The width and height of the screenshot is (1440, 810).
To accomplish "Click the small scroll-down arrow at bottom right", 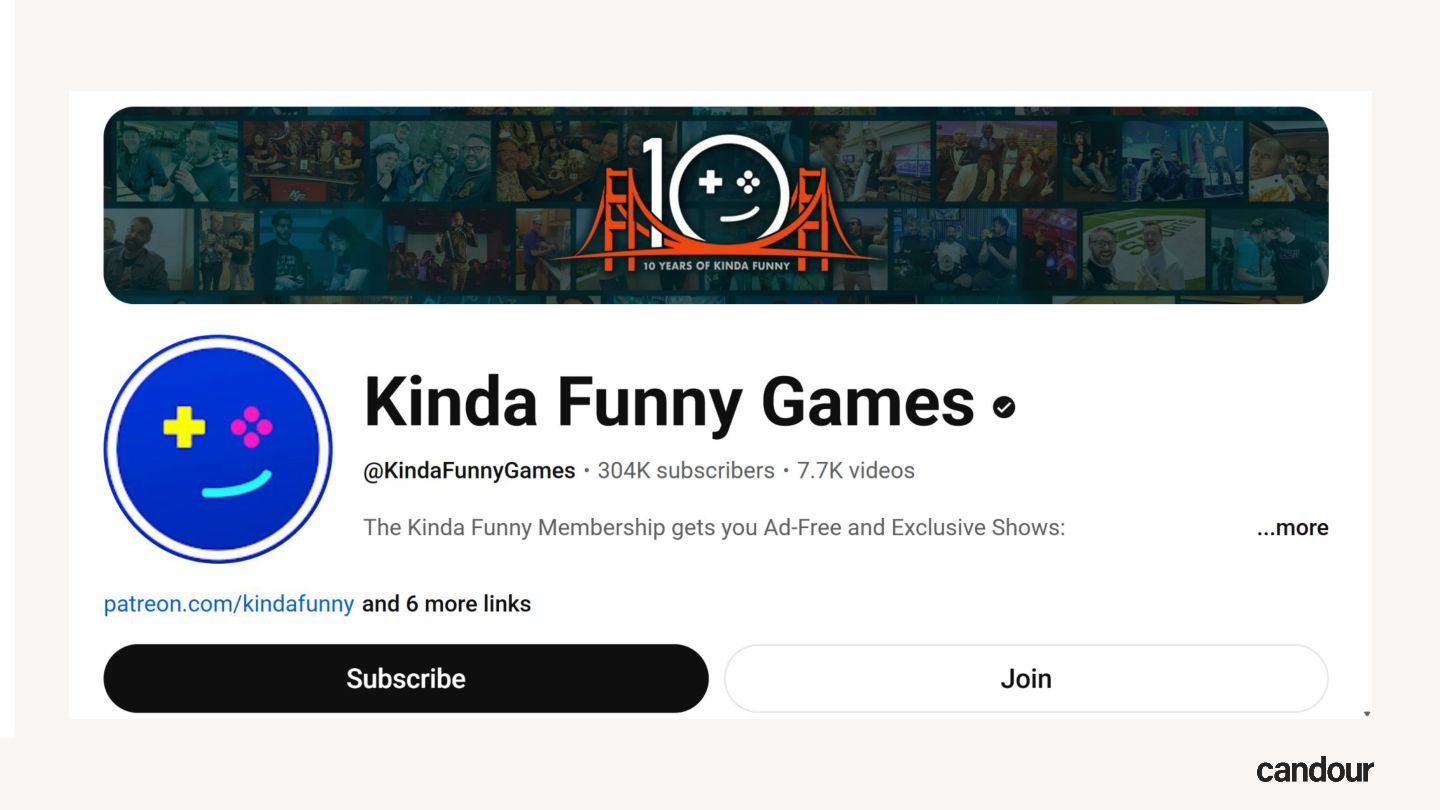I will [1367, 714].
